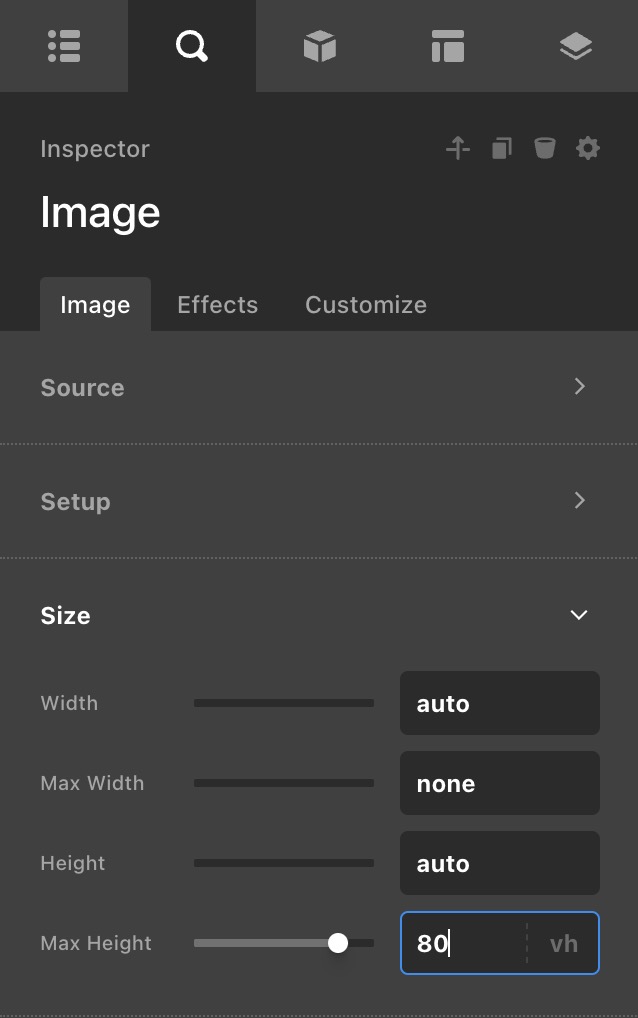638x1018 pixels.
Task: Switch to the Customize tab
Action: click(365, 305)
